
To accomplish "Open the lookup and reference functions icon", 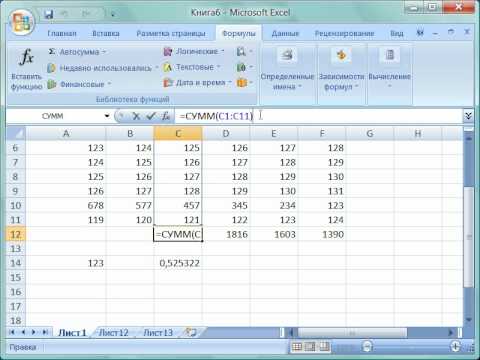I will click(x=244, y=52).
